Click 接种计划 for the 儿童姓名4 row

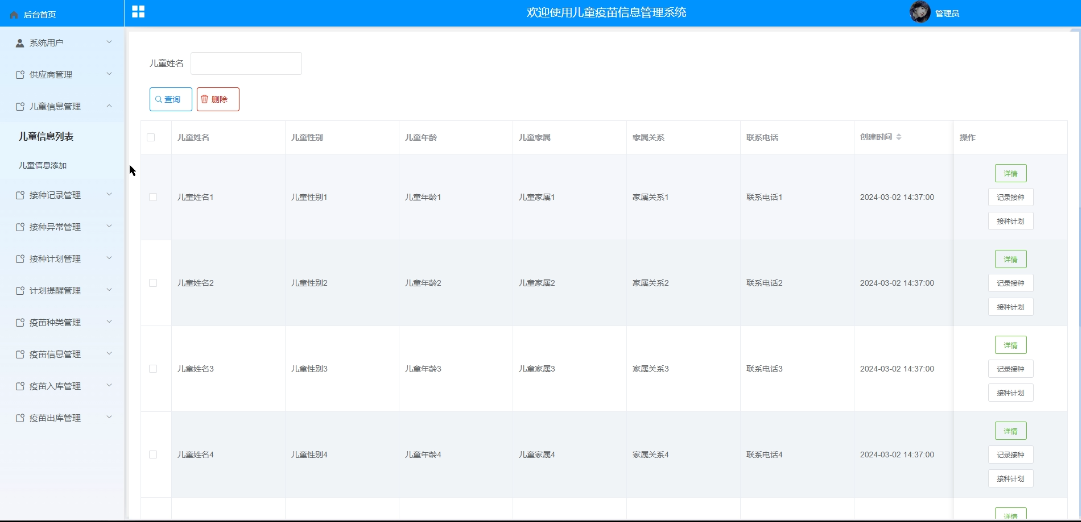point(1011,479)
